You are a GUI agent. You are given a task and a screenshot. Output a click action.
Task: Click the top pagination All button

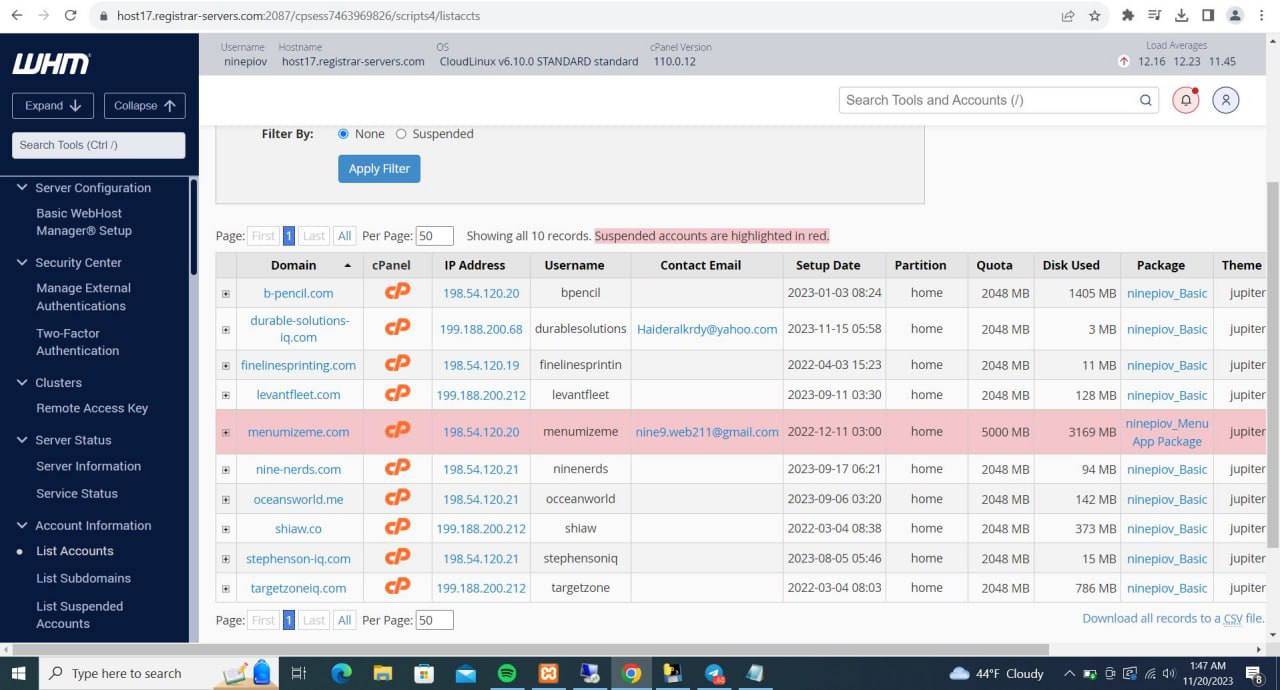click(x=344, y=236)
